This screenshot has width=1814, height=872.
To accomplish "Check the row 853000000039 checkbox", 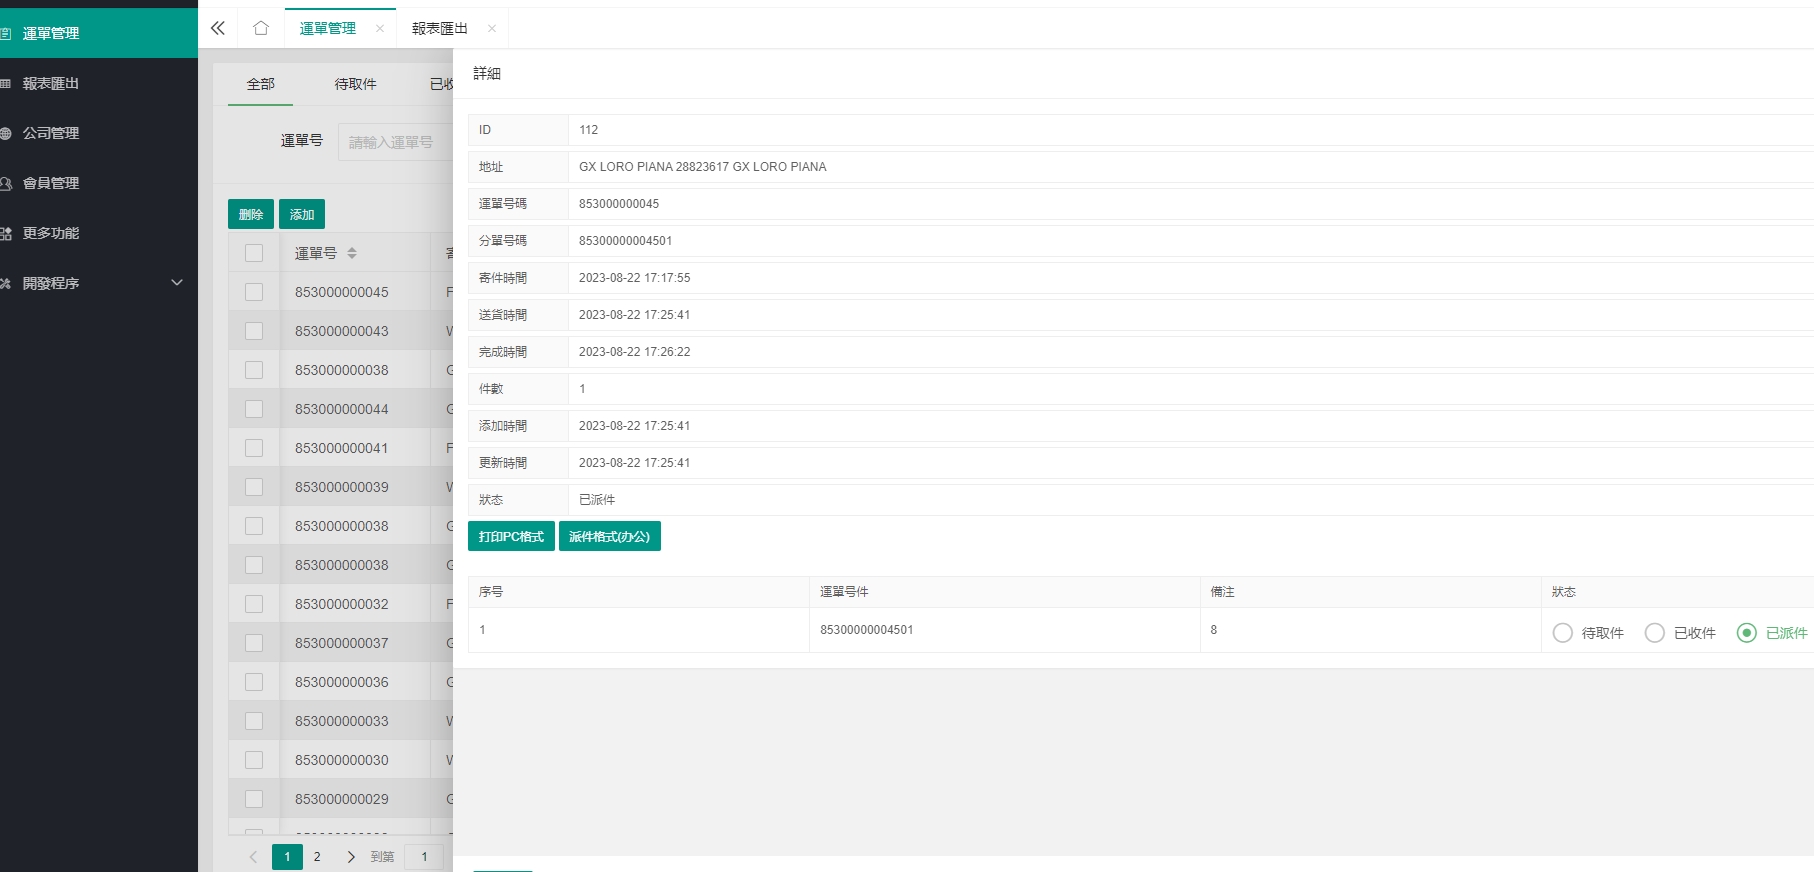I will pyautogui.click(x=254, y=487).
